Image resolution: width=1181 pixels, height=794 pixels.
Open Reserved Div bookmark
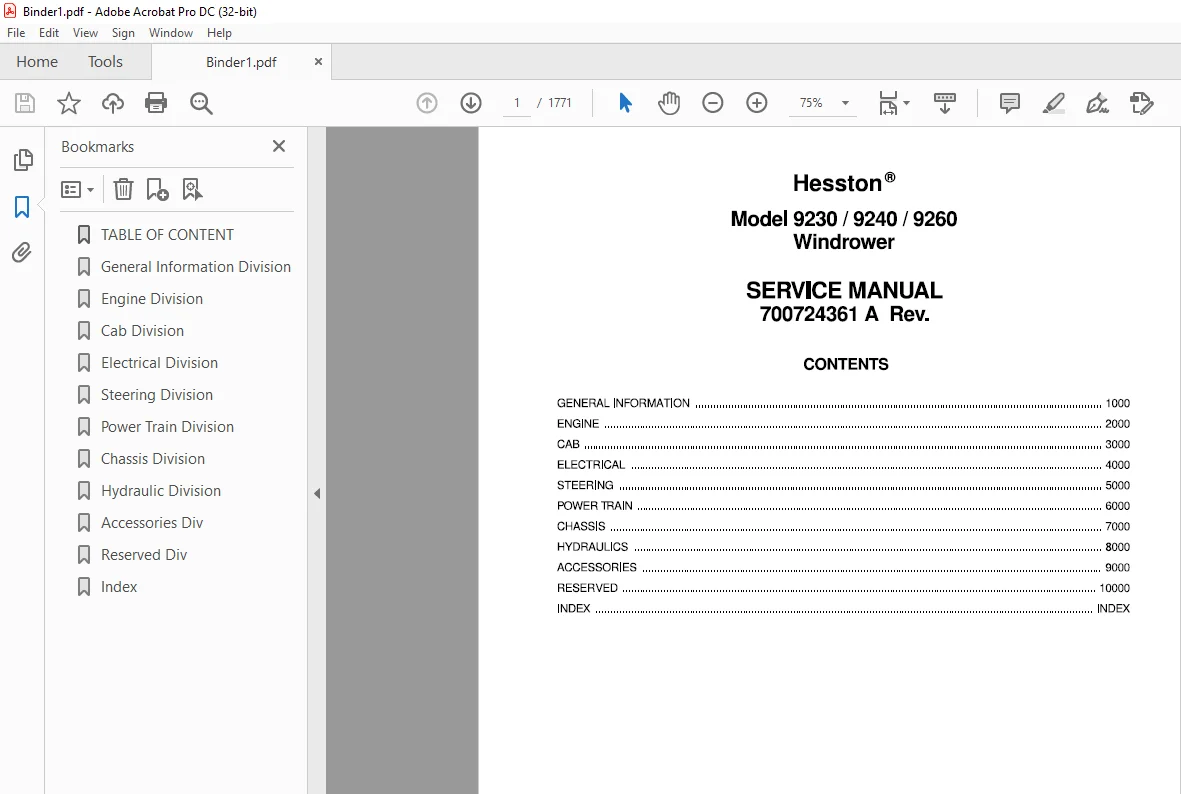pyautogui.click(x=144, y=554)
